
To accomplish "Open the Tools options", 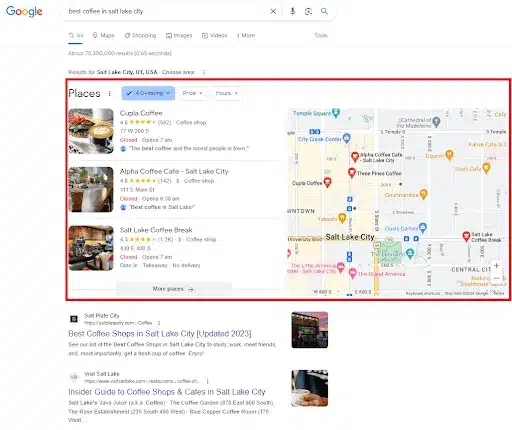I will [x=321, y=35].
